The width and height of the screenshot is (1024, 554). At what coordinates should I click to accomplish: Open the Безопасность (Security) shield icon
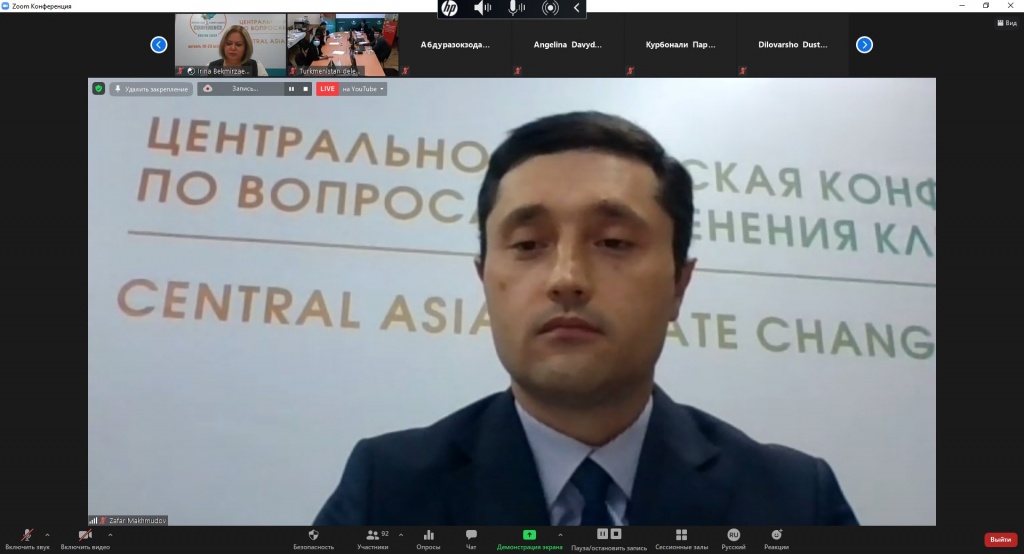point(313,536)
